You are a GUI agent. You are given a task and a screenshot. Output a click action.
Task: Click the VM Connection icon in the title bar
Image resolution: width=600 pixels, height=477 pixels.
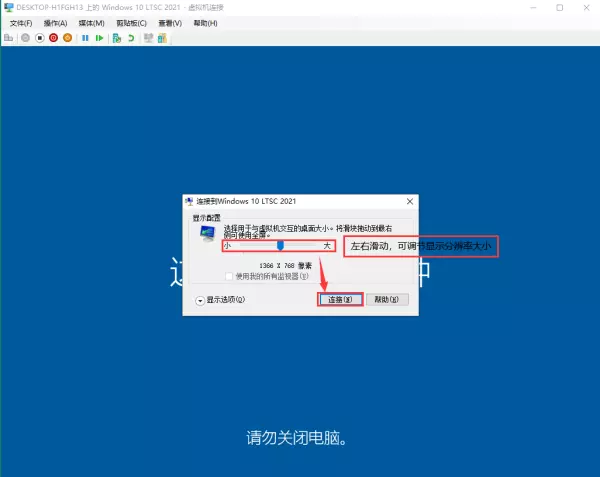(x=8, y=7)
